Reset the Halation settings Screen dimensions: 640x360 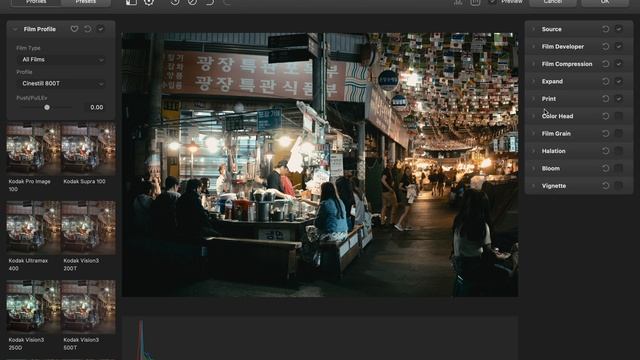click(605, 151)
